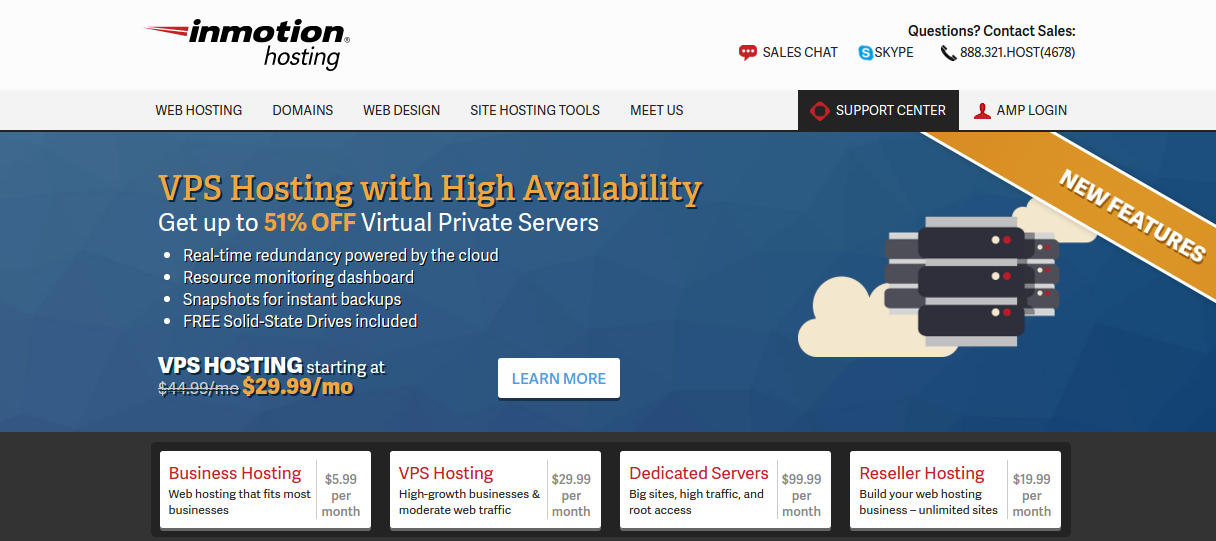Image resolution: width=1216 pixels, height=541 pixels.
Task: Click the $5.99 per month price
Action: [341, 495]
